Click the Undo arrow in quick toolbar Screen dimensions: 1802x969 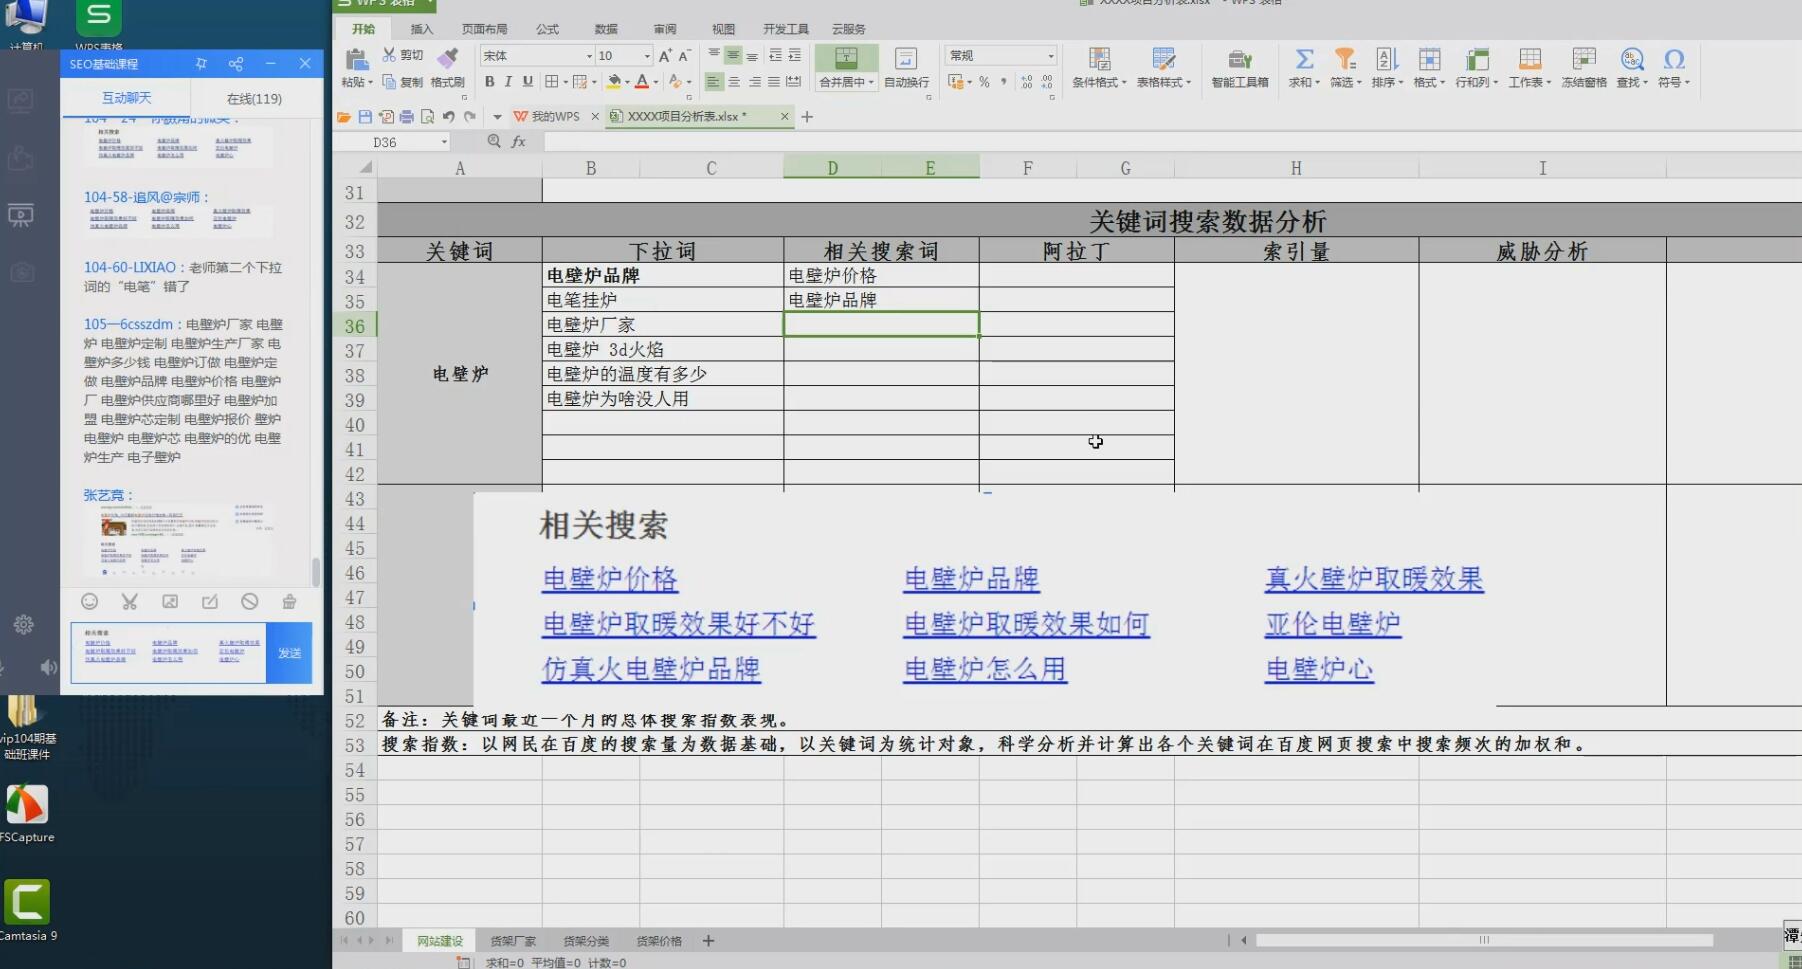pyautogui.click(x=448, y=117)
